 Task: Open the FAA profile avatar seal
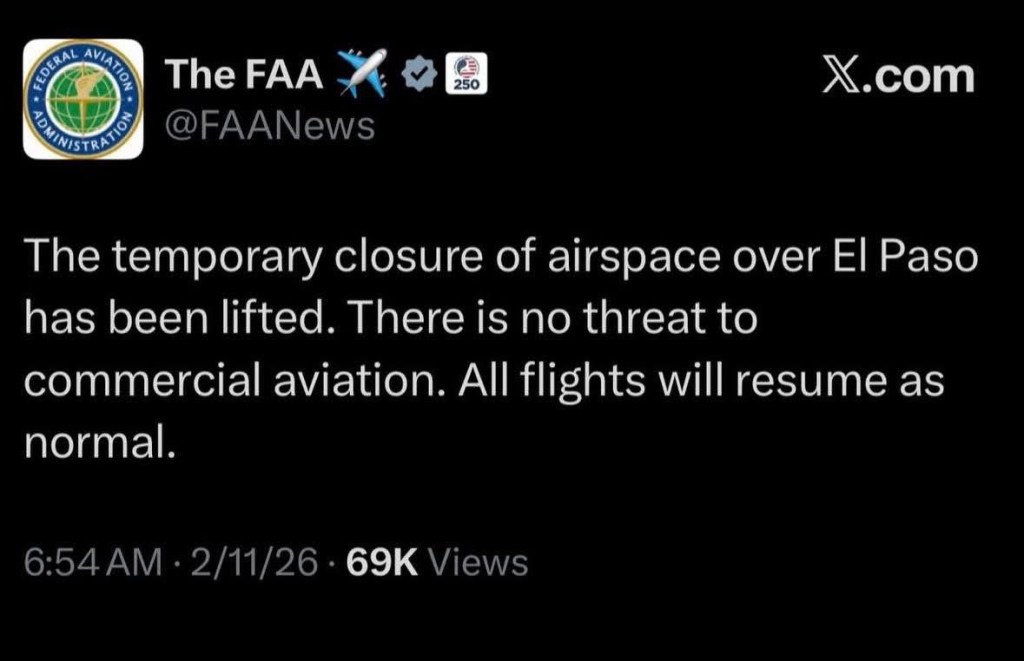point(83,99)
